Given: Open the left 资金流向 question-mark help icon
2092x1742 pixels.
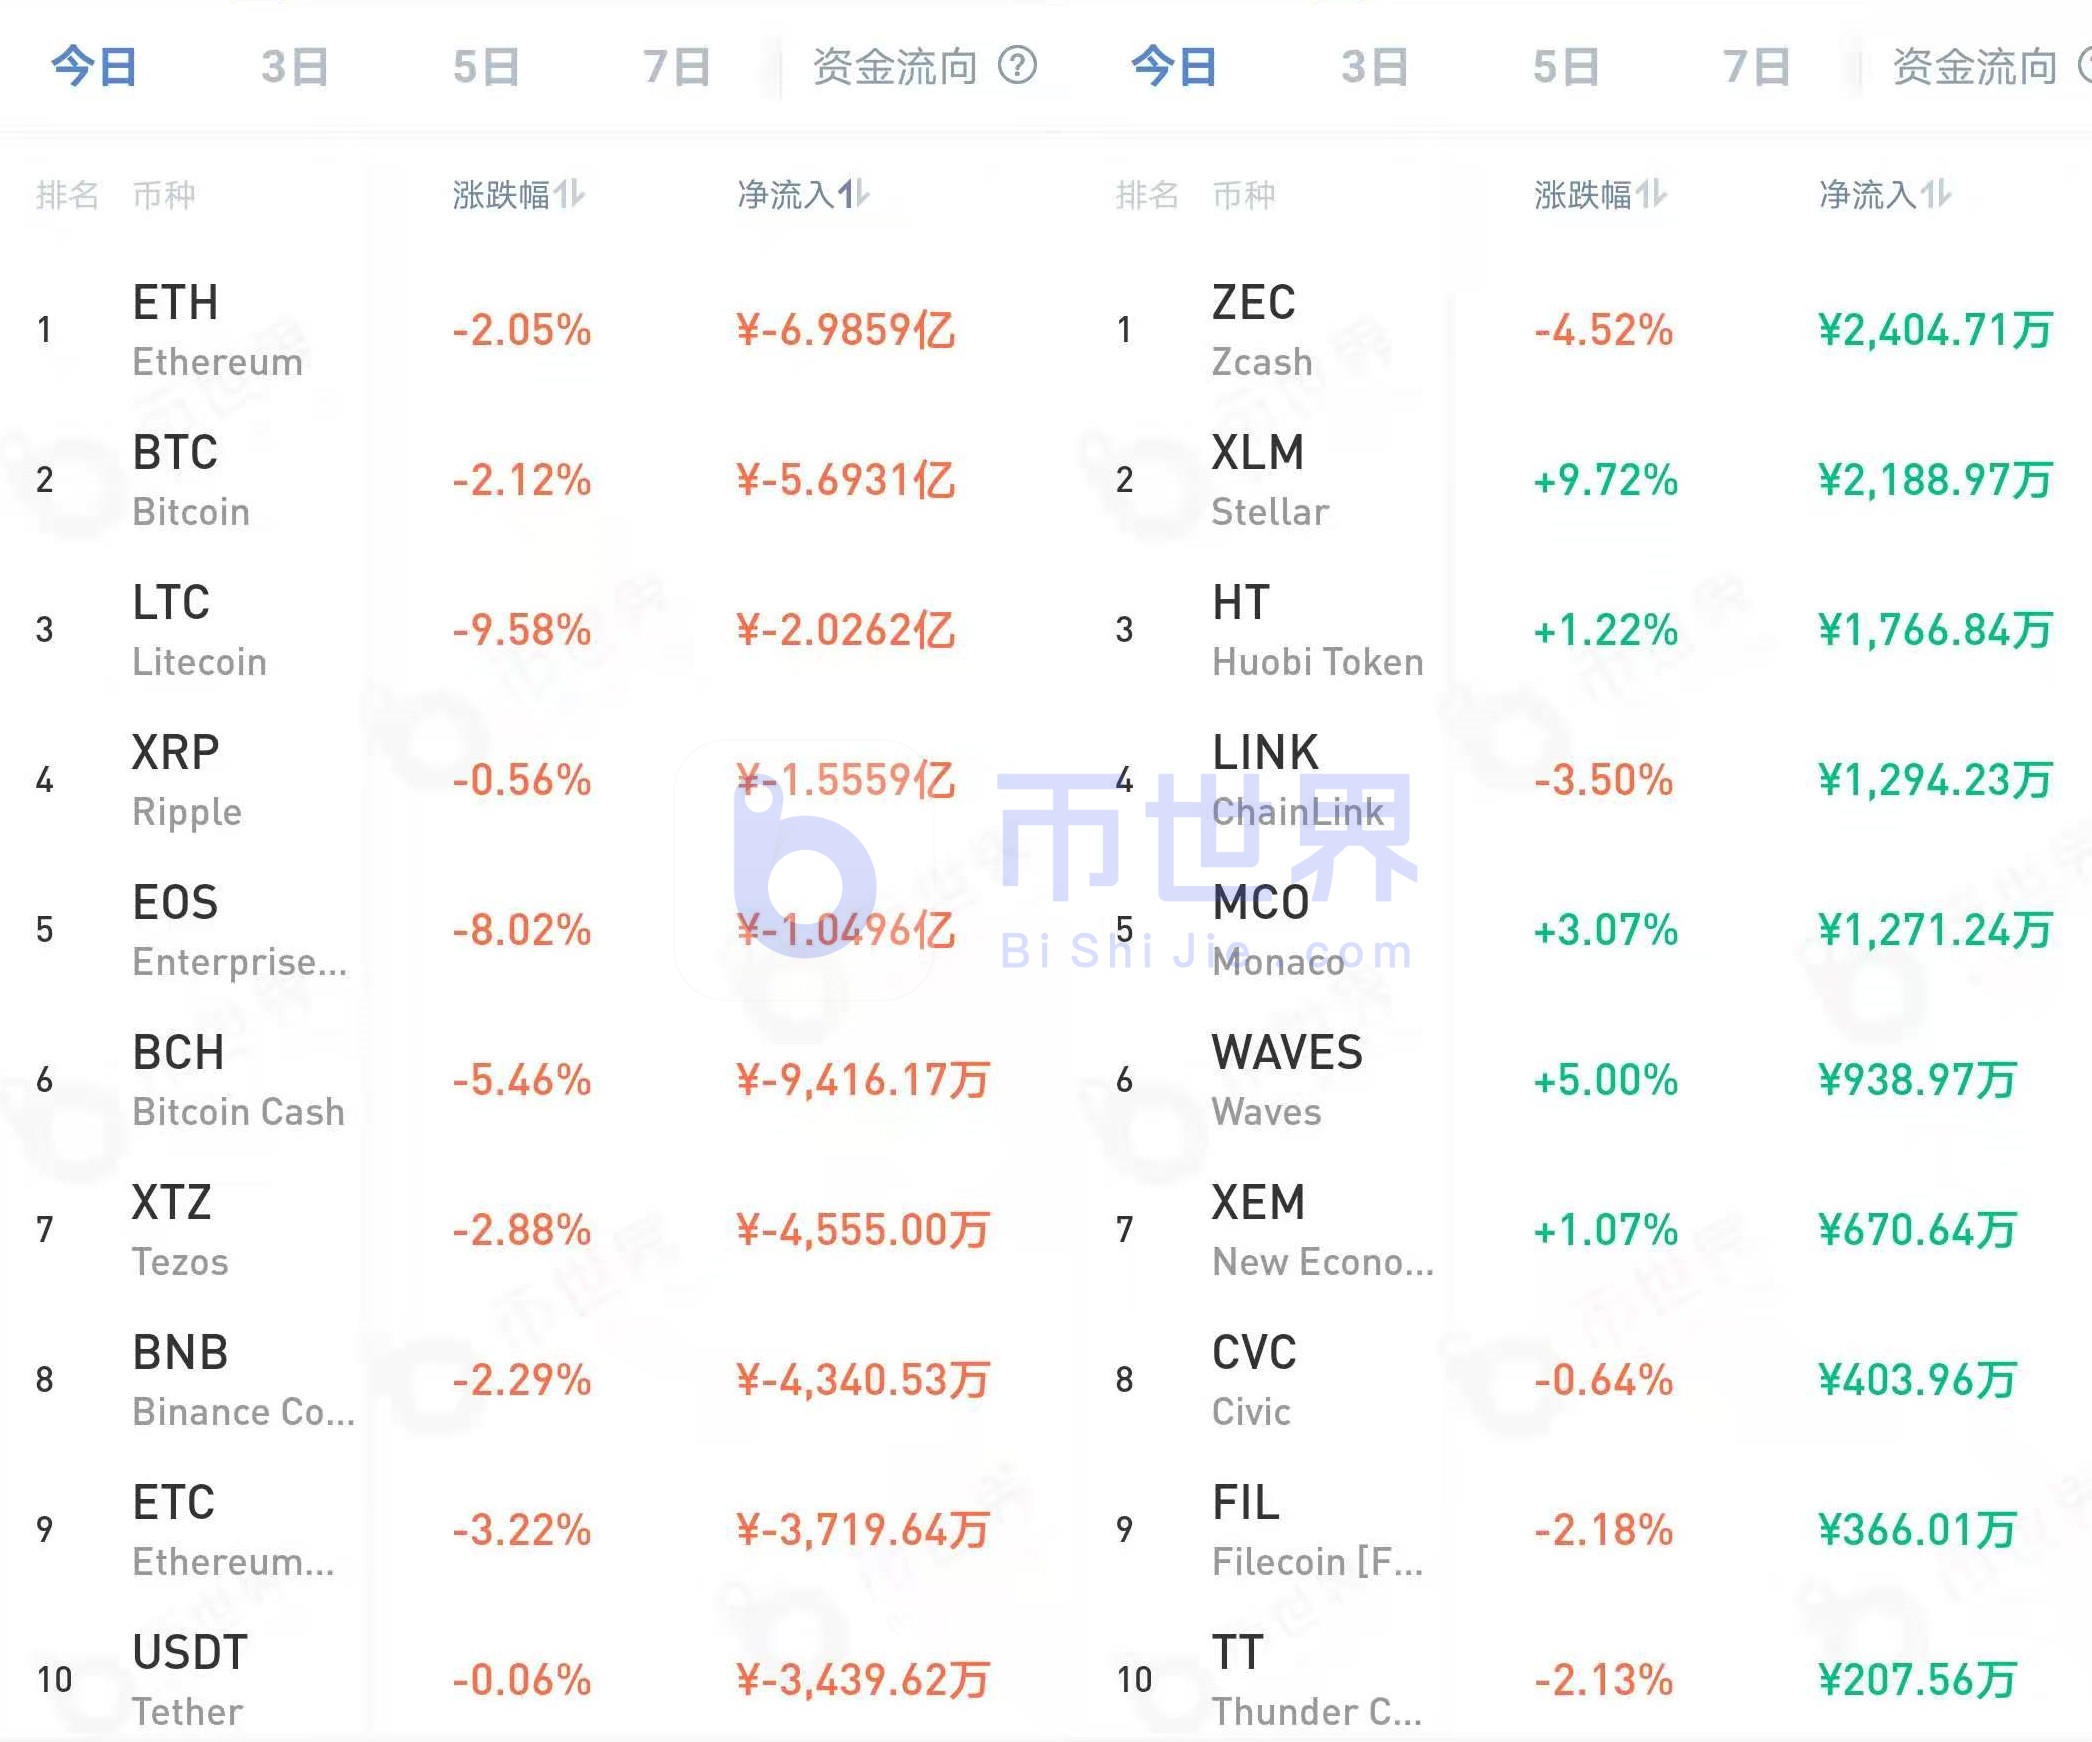Looking at the screenshot, I should point(1018,66).
